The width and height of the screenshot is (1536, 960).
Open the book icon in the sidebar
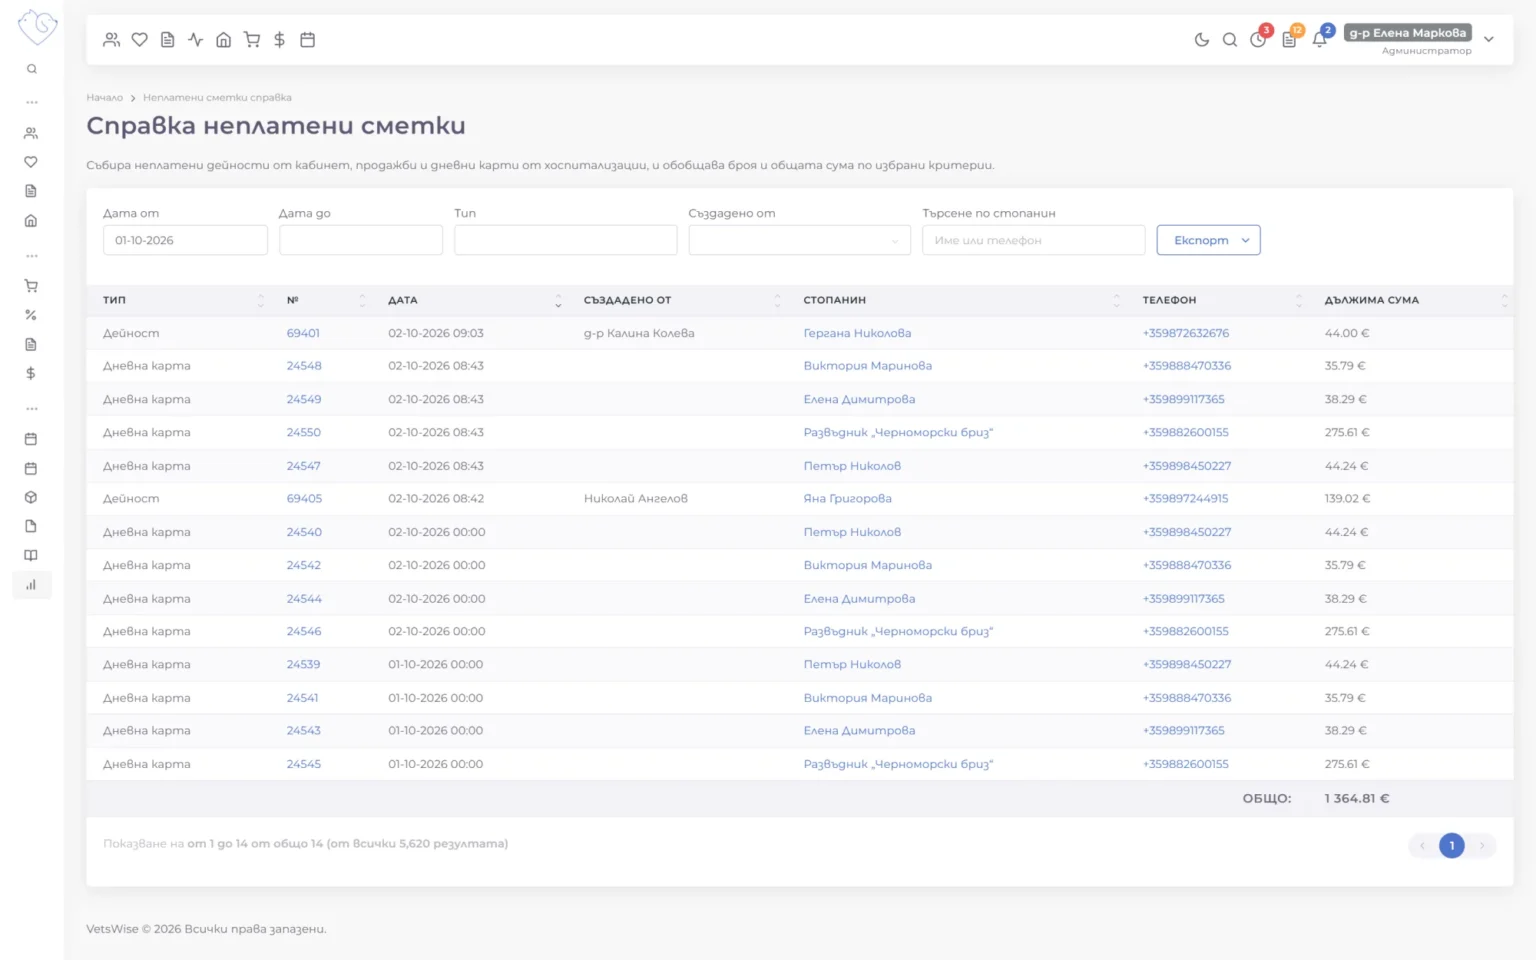[31, 555]
